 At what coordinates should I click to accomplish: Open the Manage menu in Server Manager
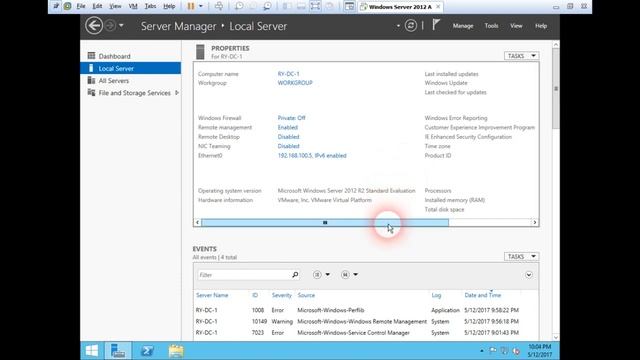pyautogui.click(x=463, y=26)
